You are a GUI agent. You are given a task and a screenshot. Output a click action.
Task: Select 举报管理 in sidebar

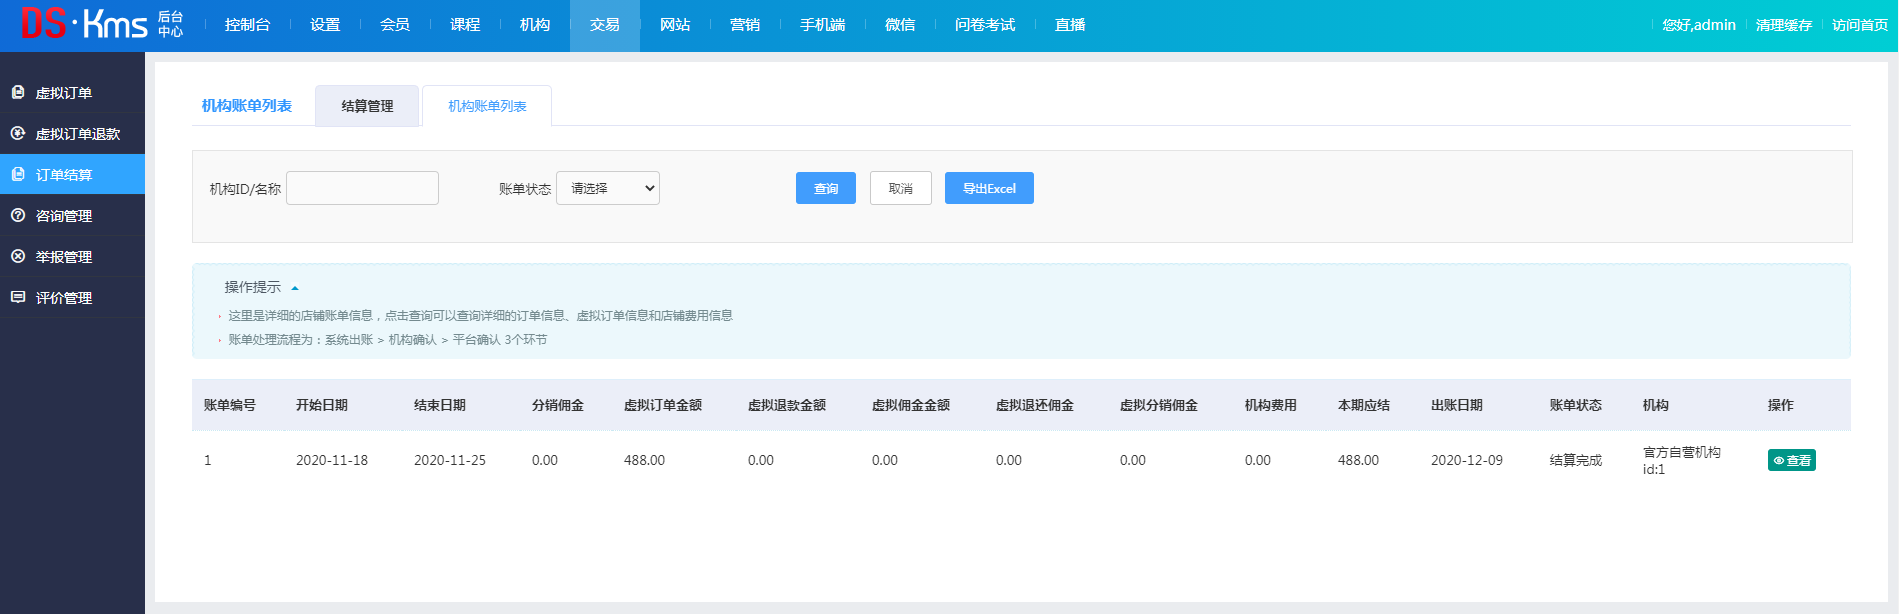(72, 256)
